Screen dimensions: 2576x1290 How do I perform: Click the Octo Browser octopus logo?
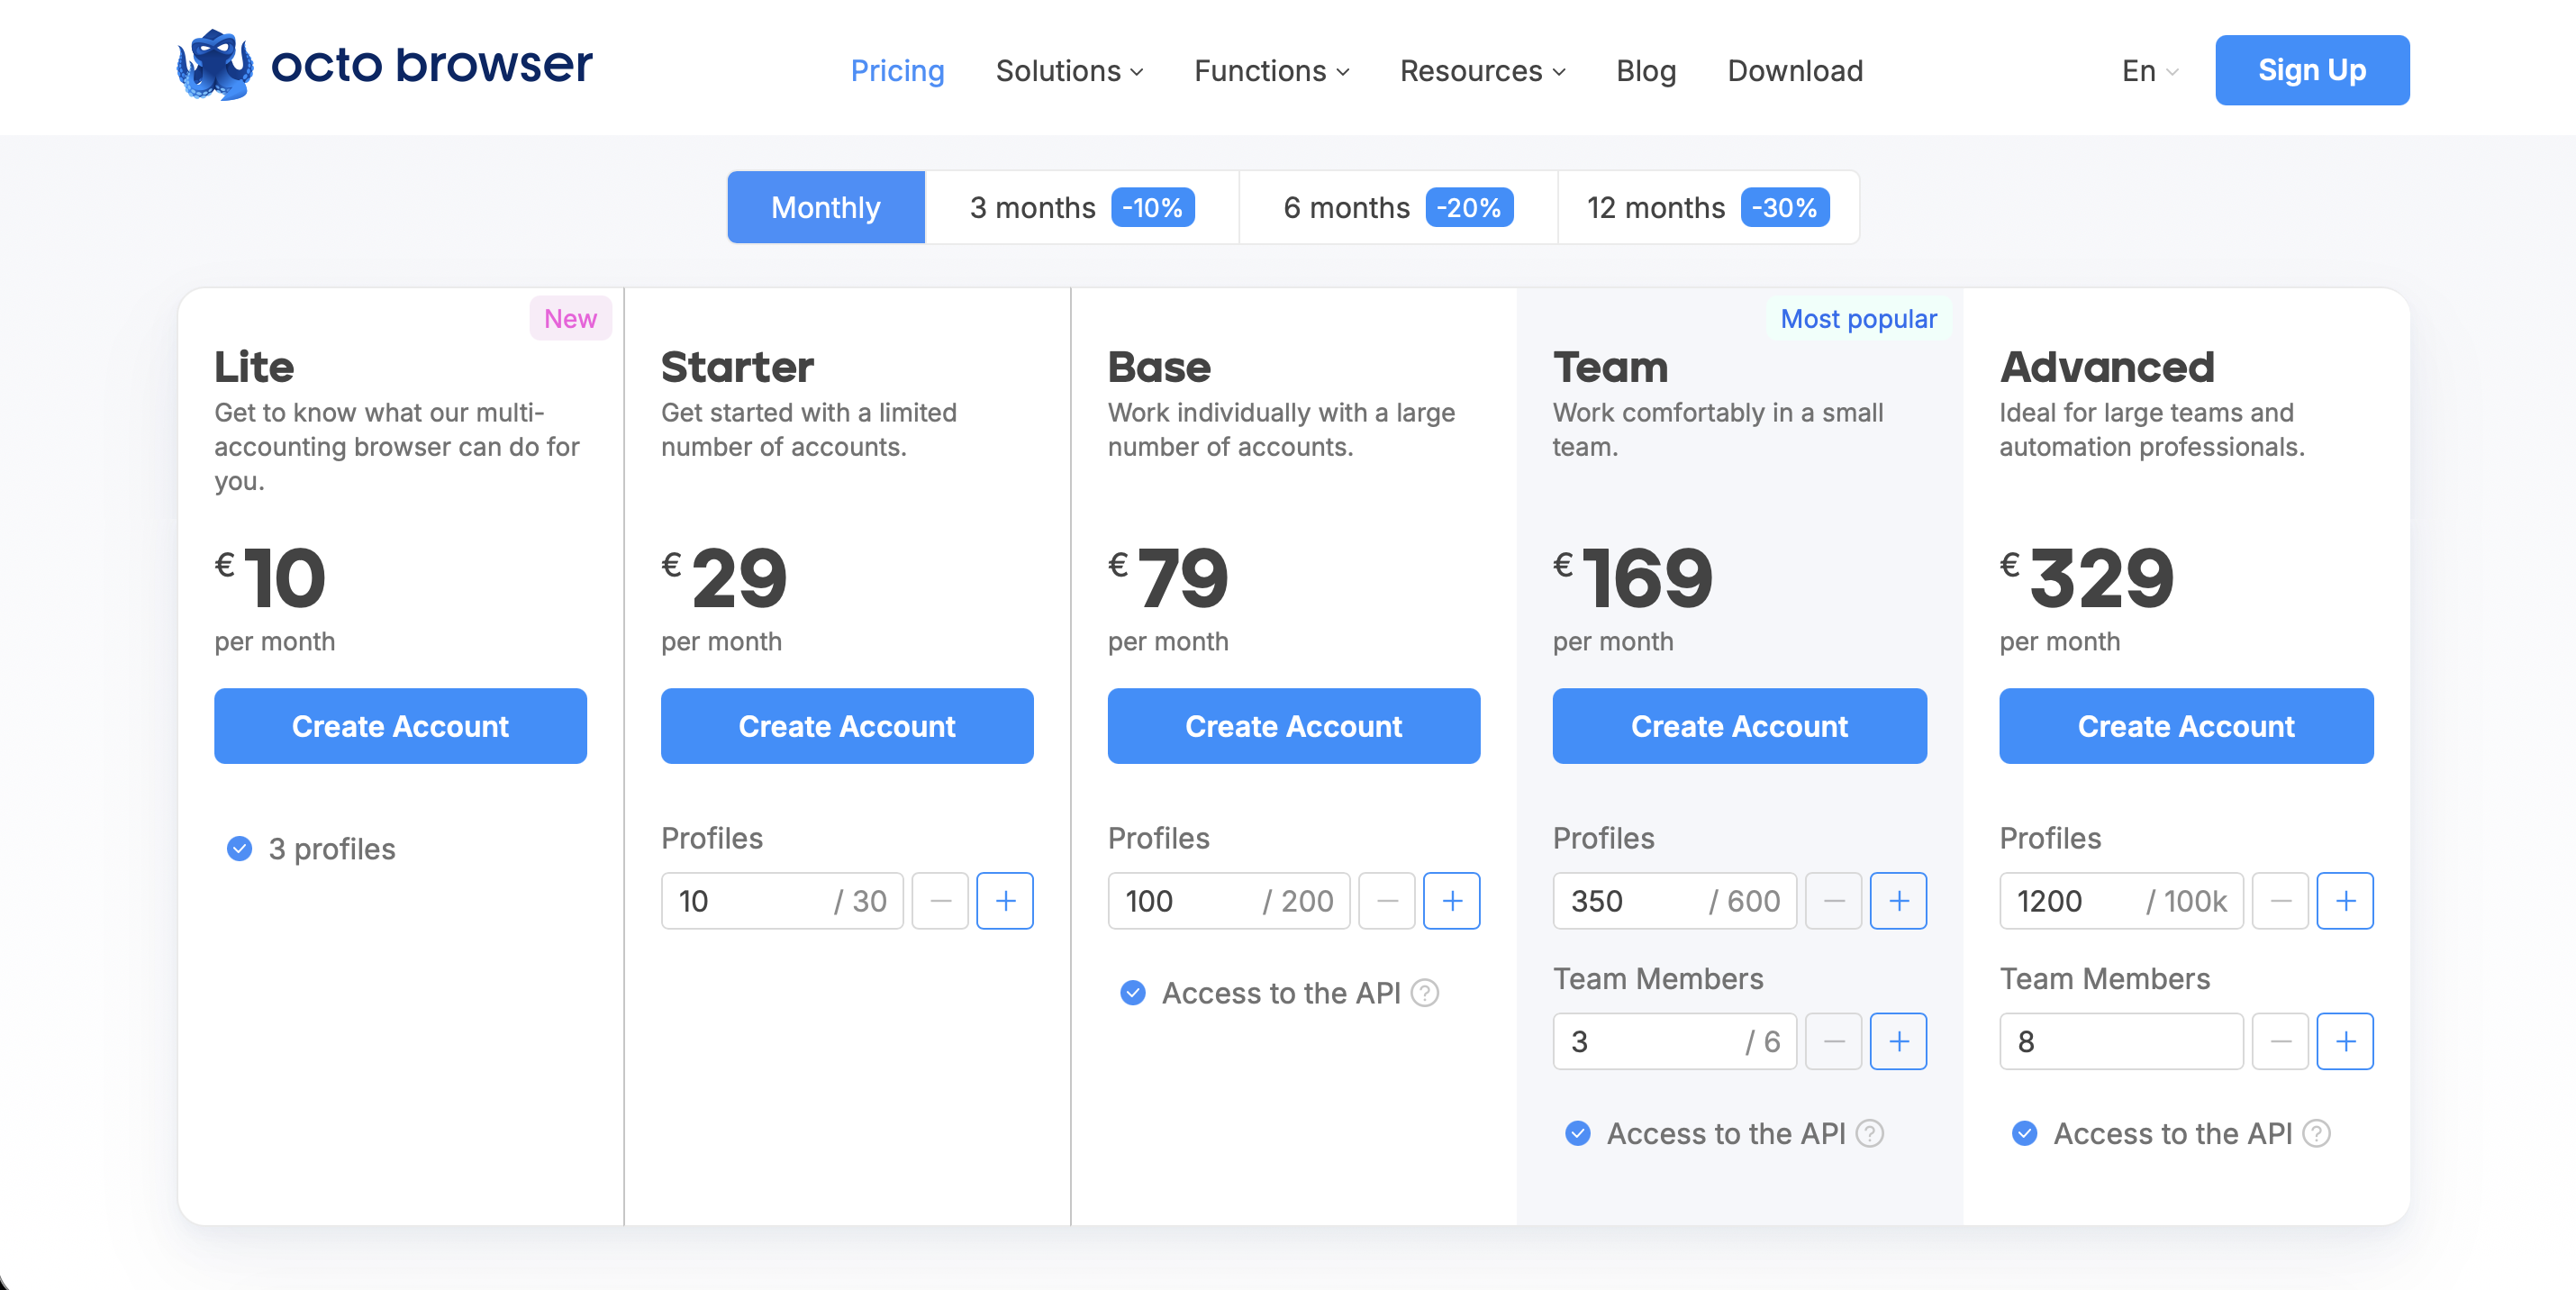point(215,66)
